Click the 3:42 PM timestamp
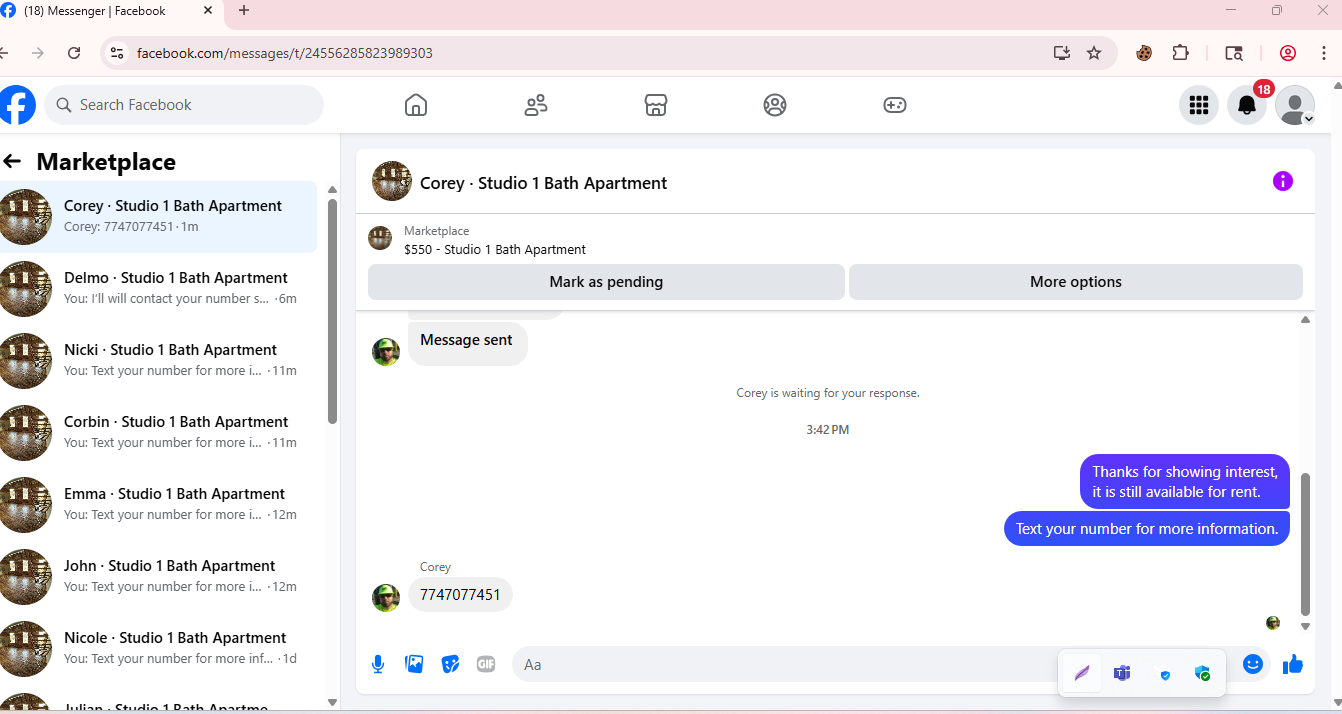 click(x=828, y=430)
